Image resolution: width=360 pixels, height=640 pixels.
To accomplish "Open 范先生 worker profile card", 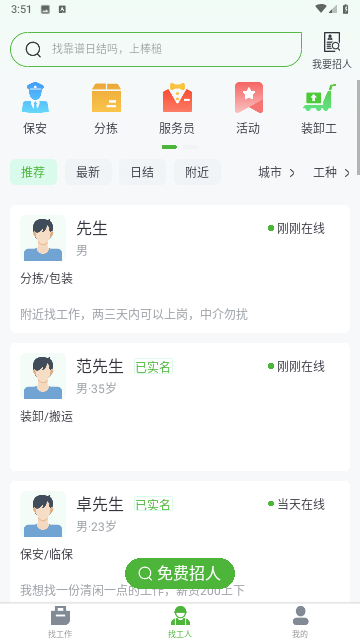I will tap(180, 407).
